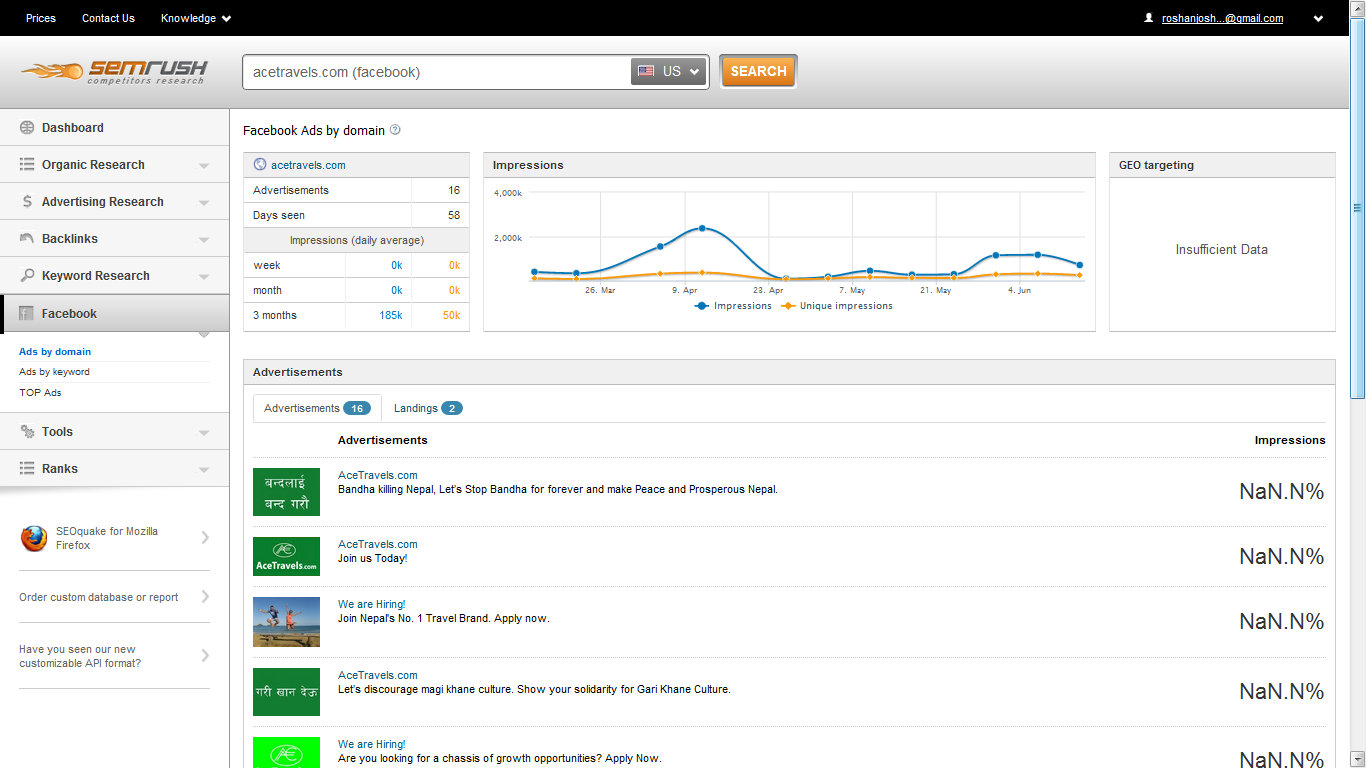Click the Backlinks icon in sidebar

(27, 239)
